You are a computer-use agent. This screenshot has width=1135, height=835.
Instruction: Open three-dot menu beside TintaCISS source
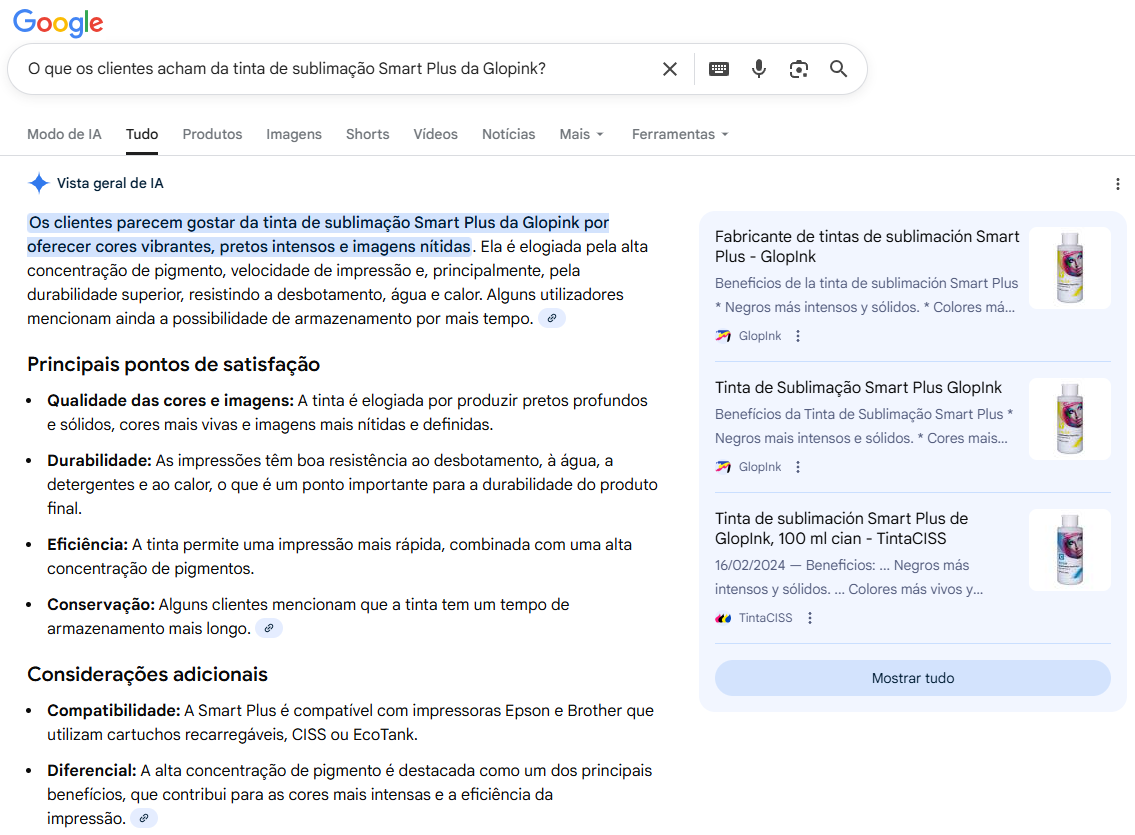[810, 618]
